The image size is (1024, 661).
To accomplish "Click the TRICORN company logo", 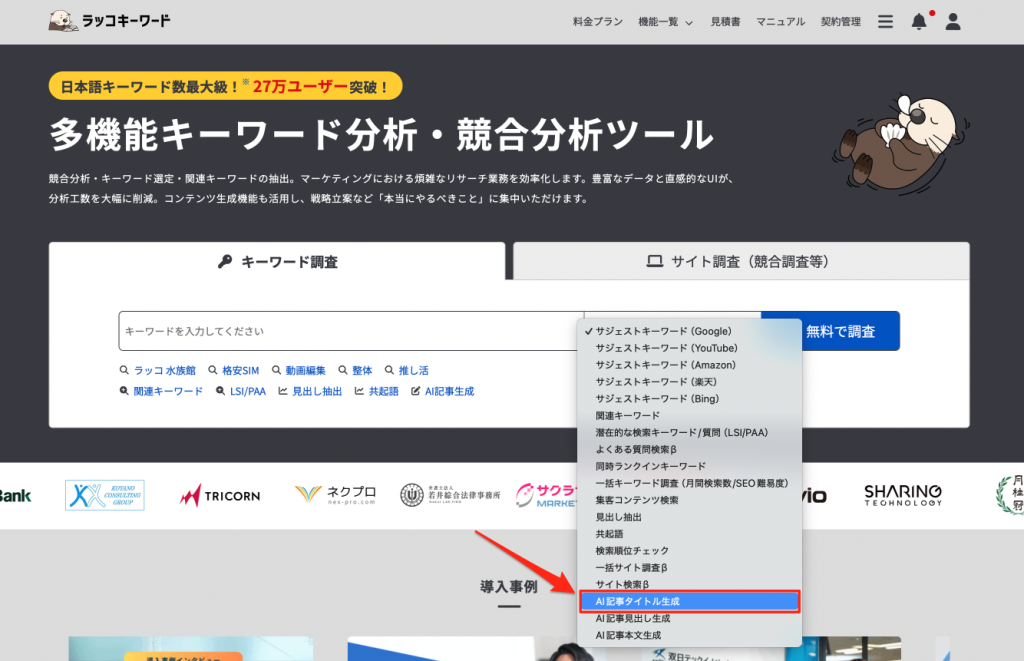I will 221,494.
